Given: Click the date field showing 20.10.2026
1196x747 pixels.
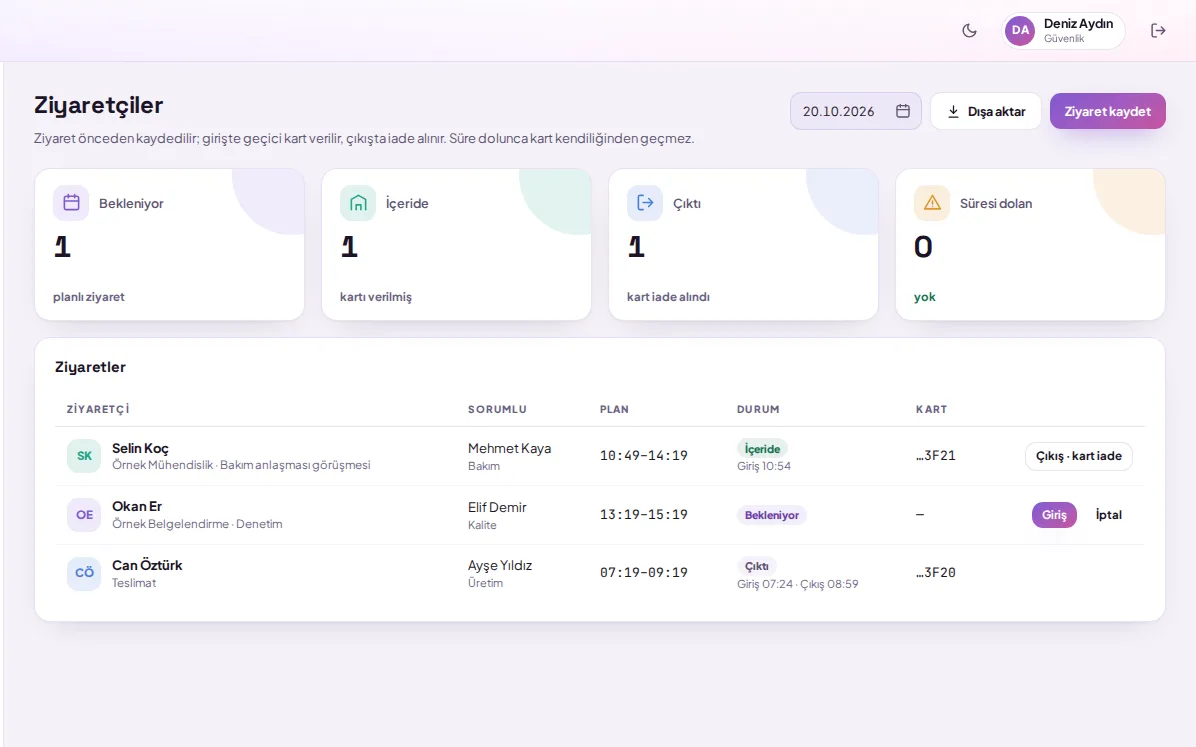Looking at the screenshot, I should pos(856,111).
